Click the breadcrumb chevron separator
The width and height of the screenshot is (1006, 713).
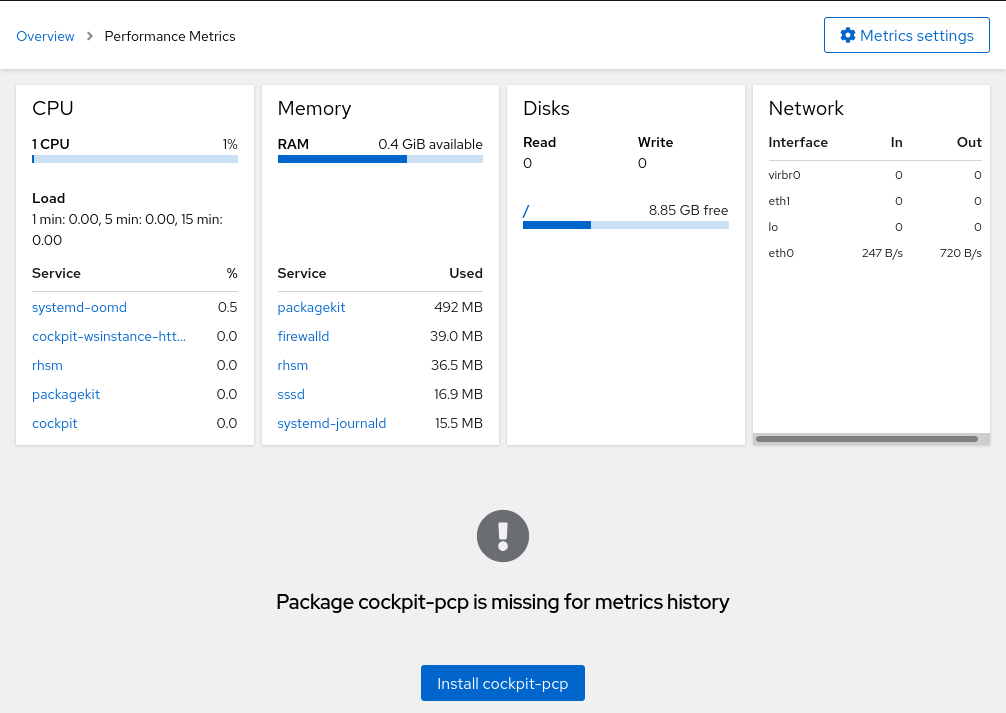tap(90, 36)
